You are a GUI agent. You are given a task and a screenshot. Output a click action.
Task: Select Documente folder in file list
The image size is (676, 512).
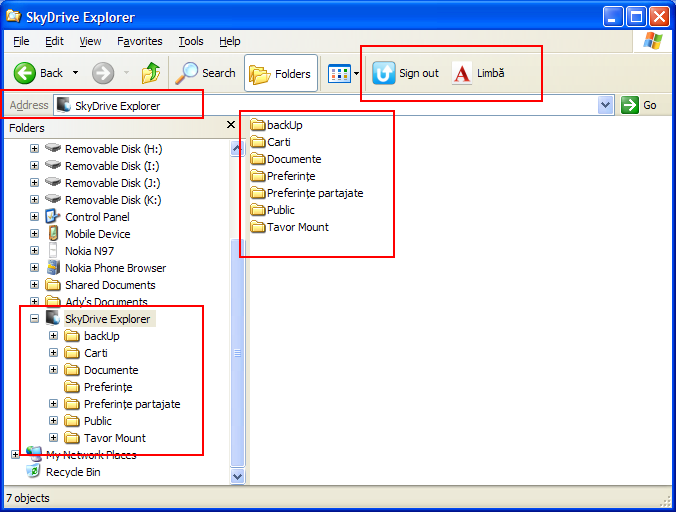tap(286, 159)
